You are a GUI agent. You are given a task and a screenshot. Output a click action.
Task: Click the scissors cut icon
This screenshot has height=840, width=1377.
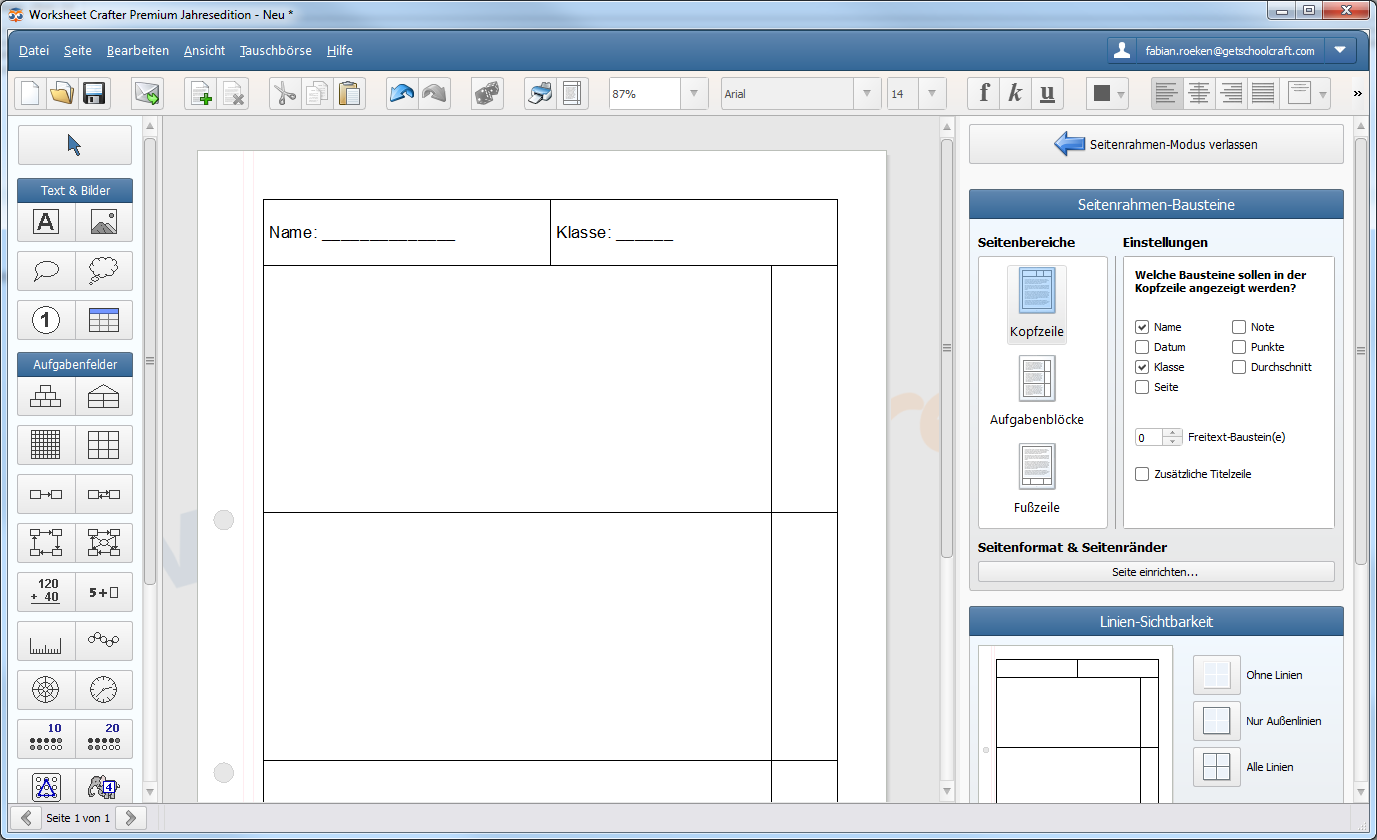tap(285, 94)
